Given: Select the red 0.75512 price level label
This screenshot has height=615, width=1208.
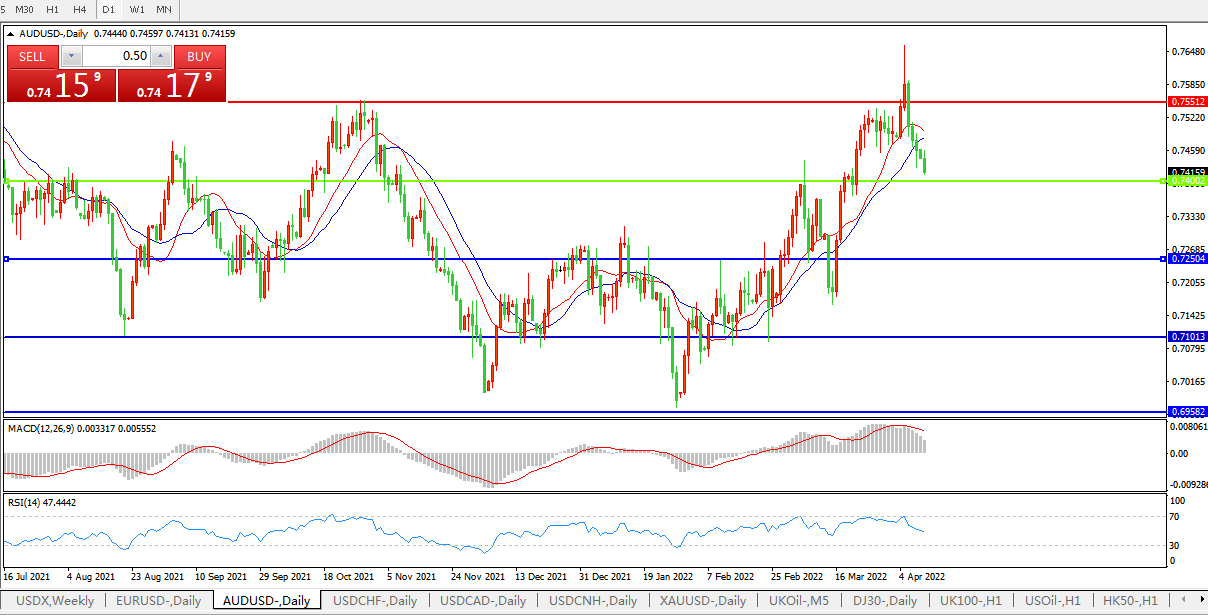Looking at the screenshot, I should click(1188, 102).
